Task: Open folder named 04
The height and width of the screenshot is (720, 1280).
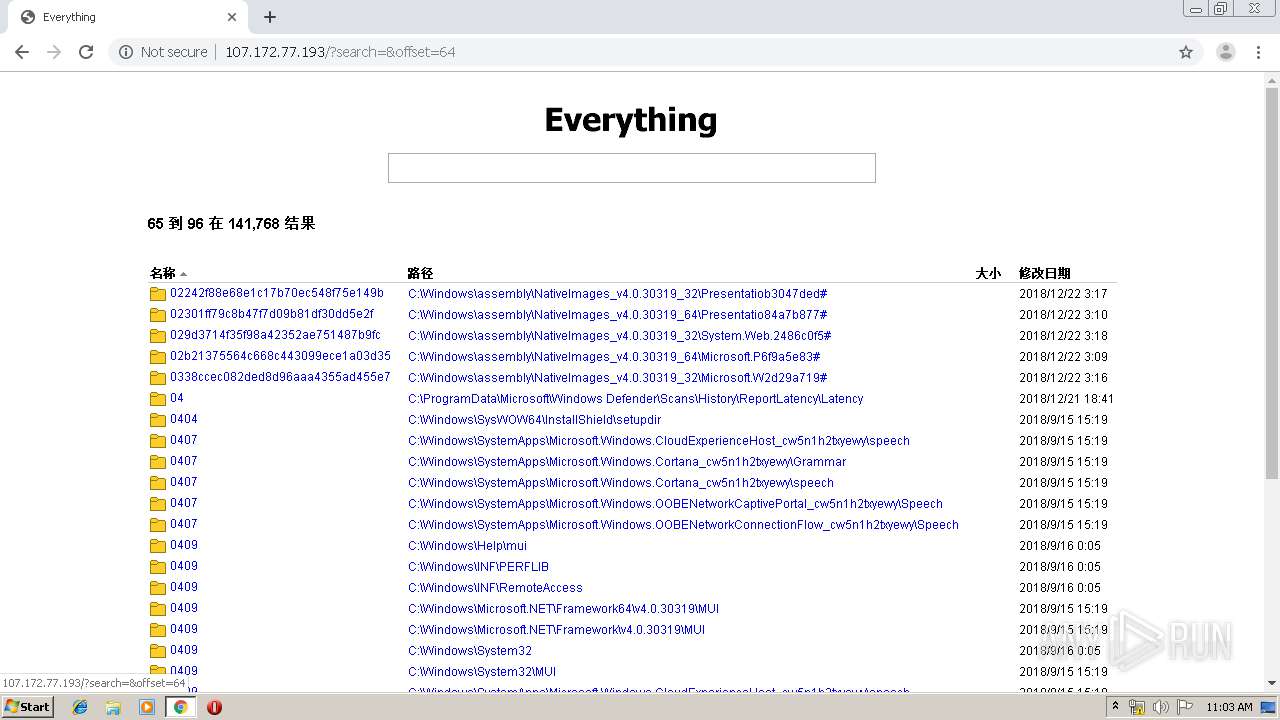Action: click(x=177, y=398)
